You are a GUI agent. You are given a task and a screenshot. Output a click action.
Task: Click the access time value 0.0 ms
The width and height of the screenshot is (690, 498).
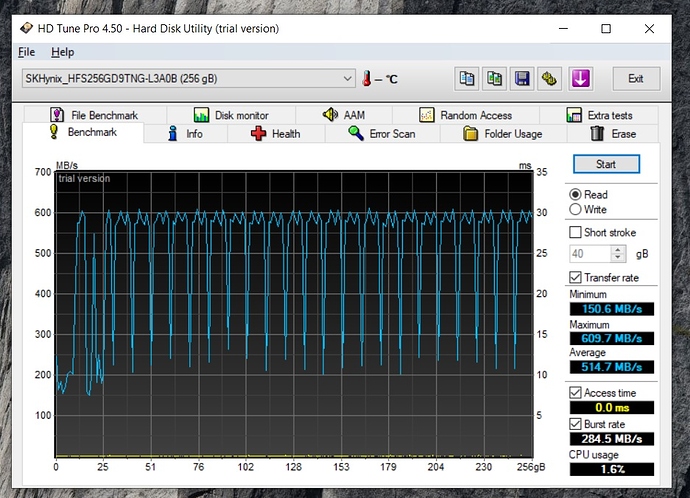tap(612, 407)
